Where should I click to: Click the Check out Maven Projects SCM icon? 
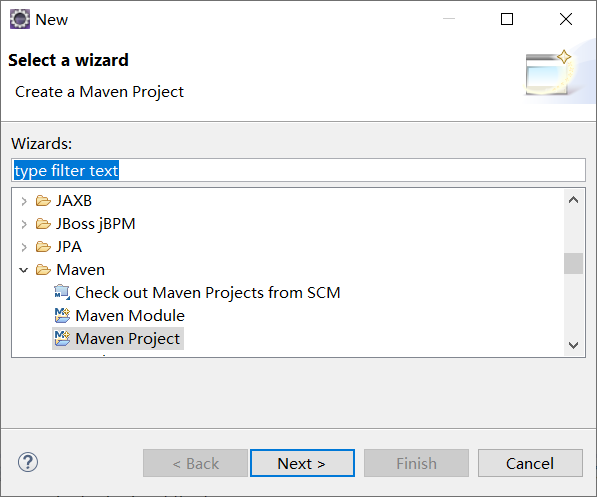click(x=62, y=292)
